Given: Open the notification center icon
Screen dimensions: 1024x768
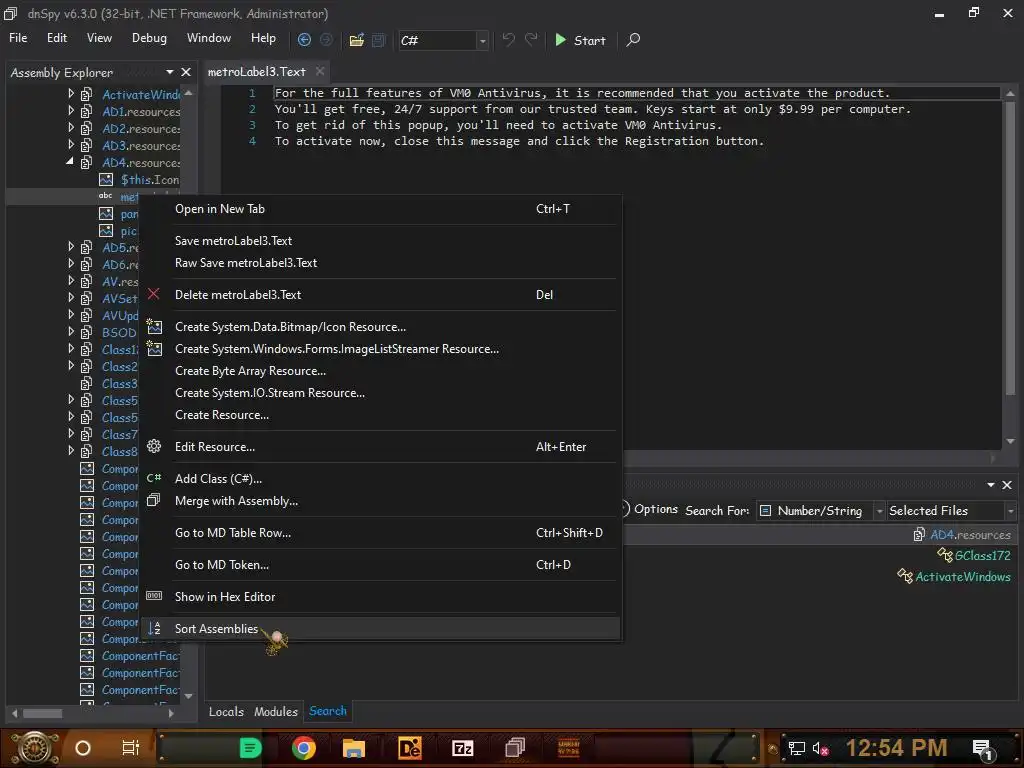Looking at the screenshot, I should coord(983,749).
